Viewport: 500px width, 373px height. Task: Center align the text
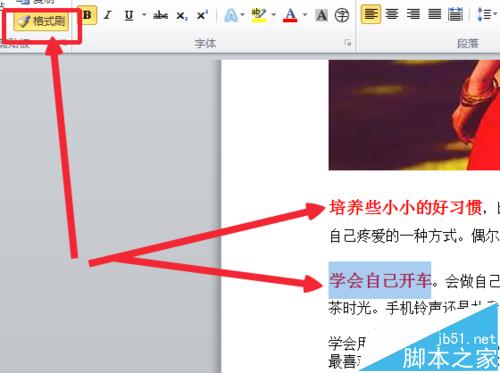coord(392,14)
